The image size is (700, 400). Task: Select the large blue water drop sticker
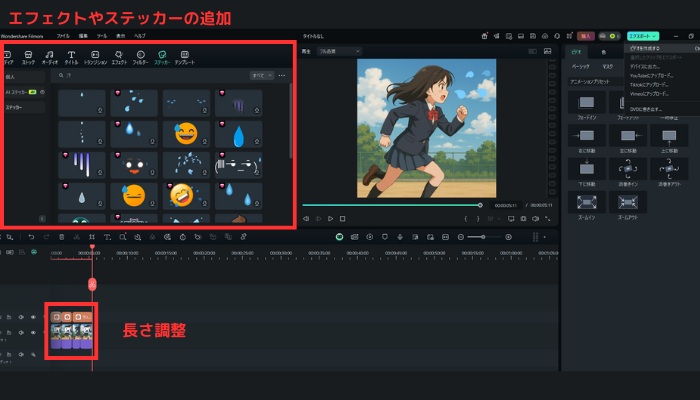pyautogui.click(x=238, y=134)
